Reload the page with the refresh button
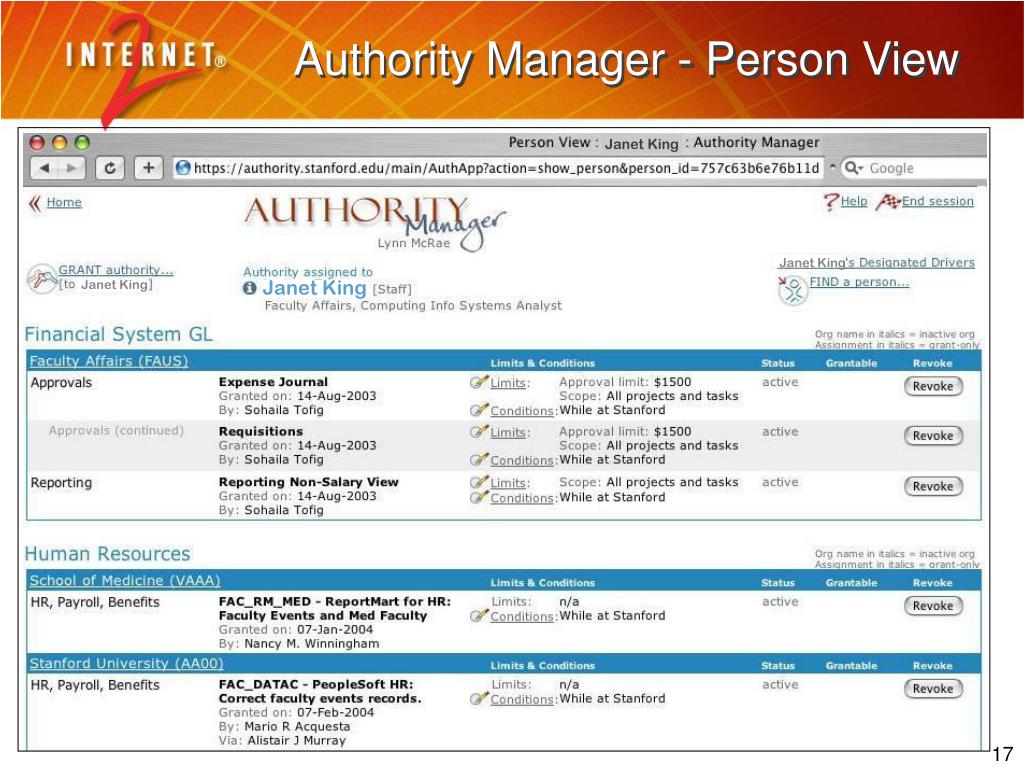The height and width of the screenshot is (768, 1024). [x=110, y=168]
